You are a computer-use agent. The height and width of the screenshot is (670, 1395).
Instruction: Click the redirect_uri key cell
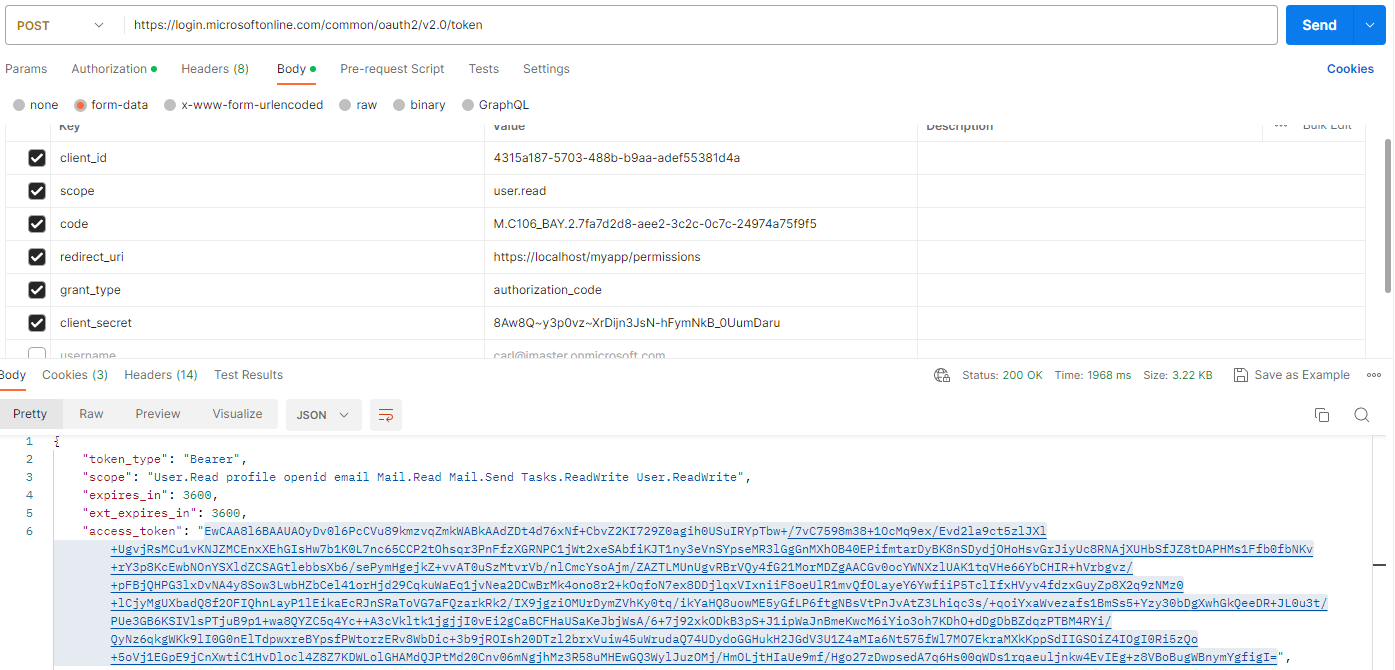(x=268, y=257)
